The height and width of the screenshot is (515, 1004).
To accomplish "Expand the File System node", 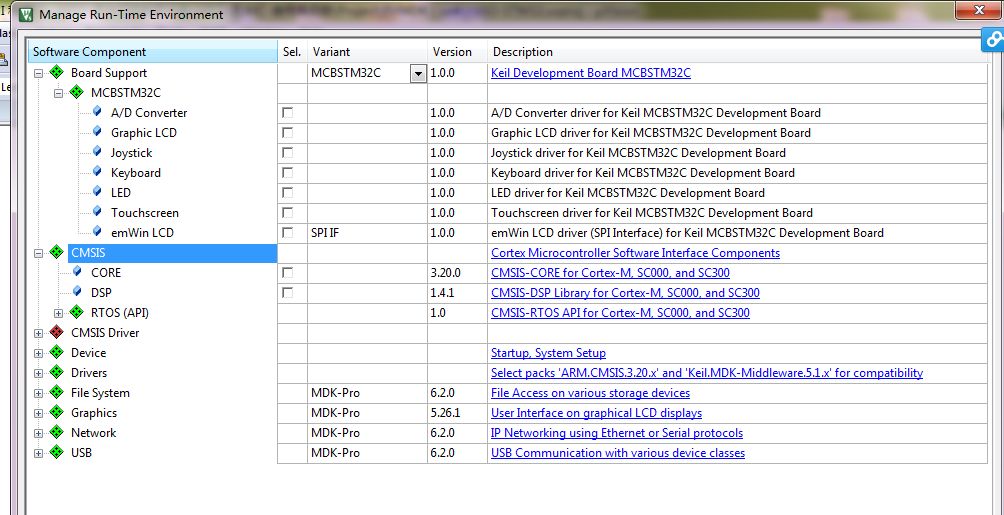I will 38,393.
